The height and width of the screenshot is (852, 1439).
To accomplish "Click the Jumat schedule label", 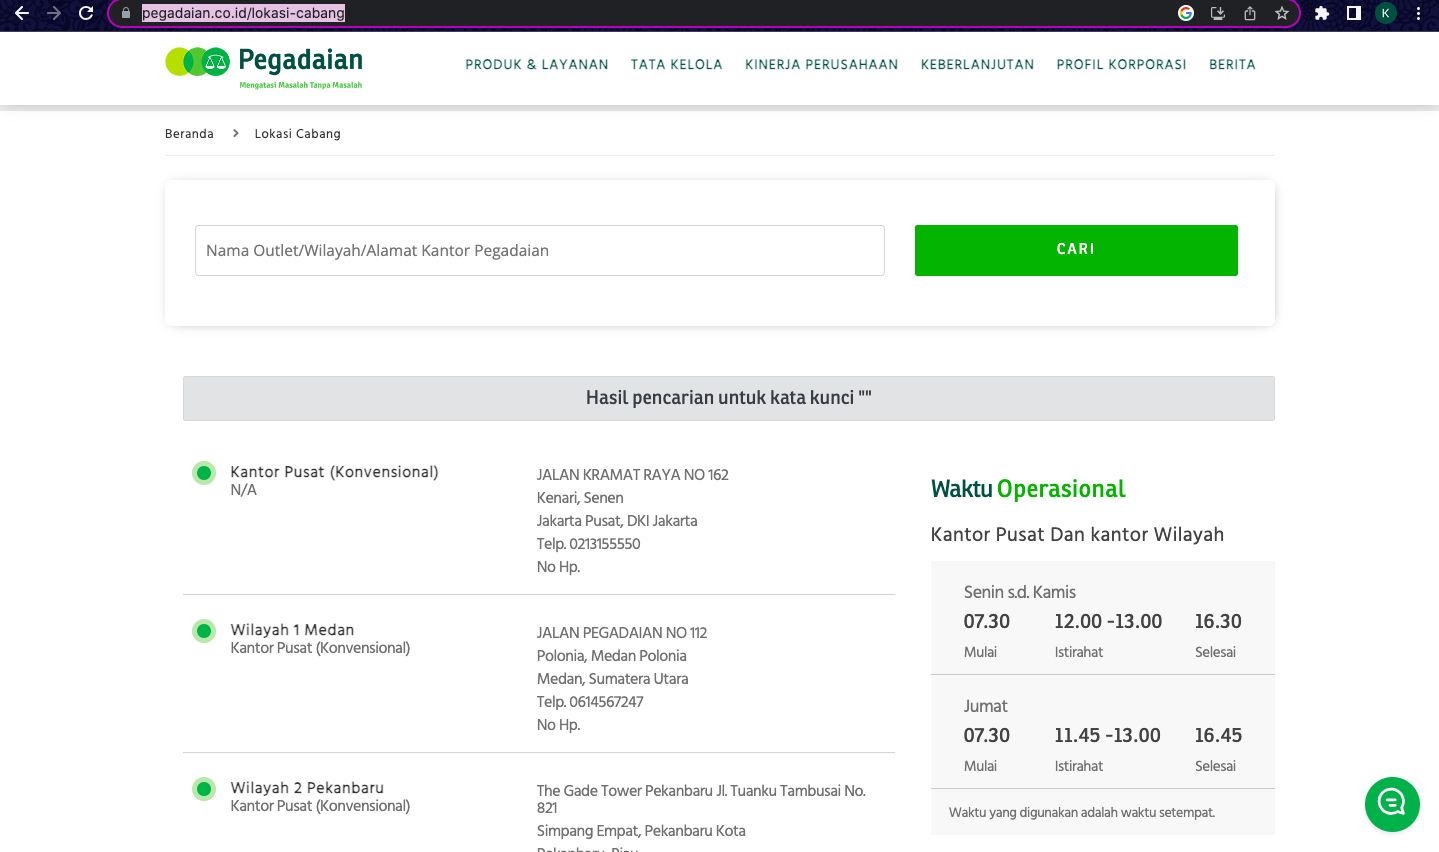I will click(986, 706).
